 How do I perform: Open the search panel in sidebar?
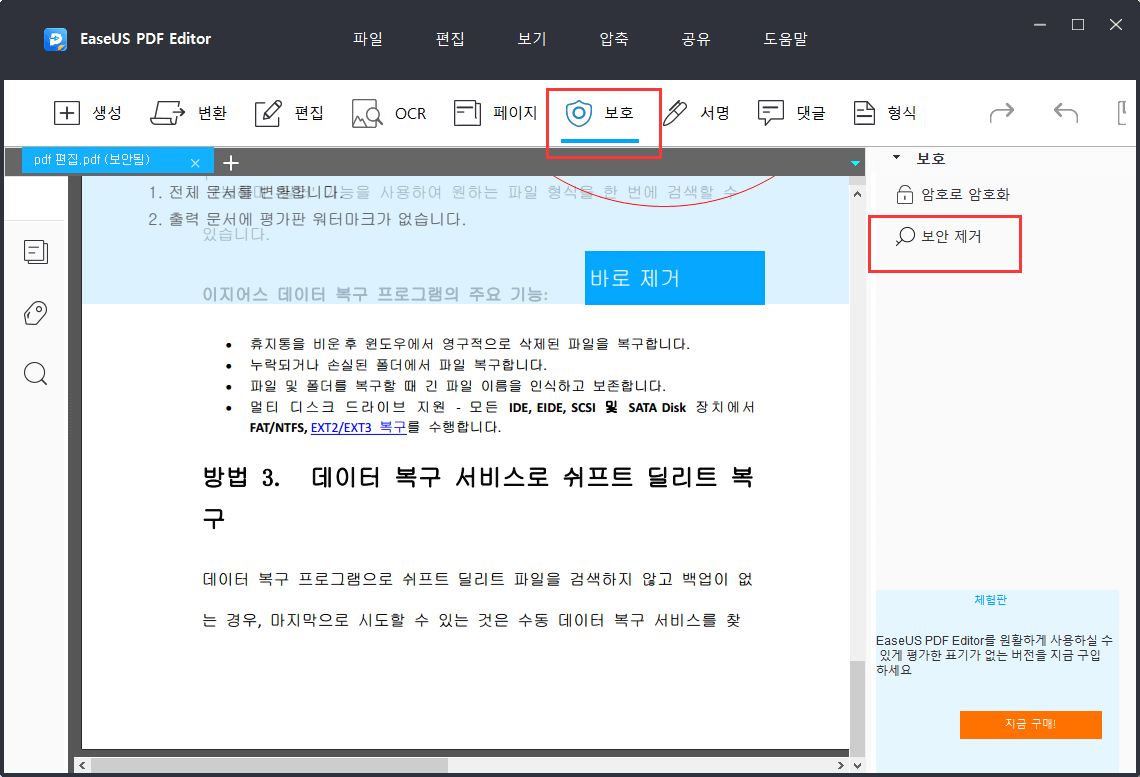coord(36,374)
